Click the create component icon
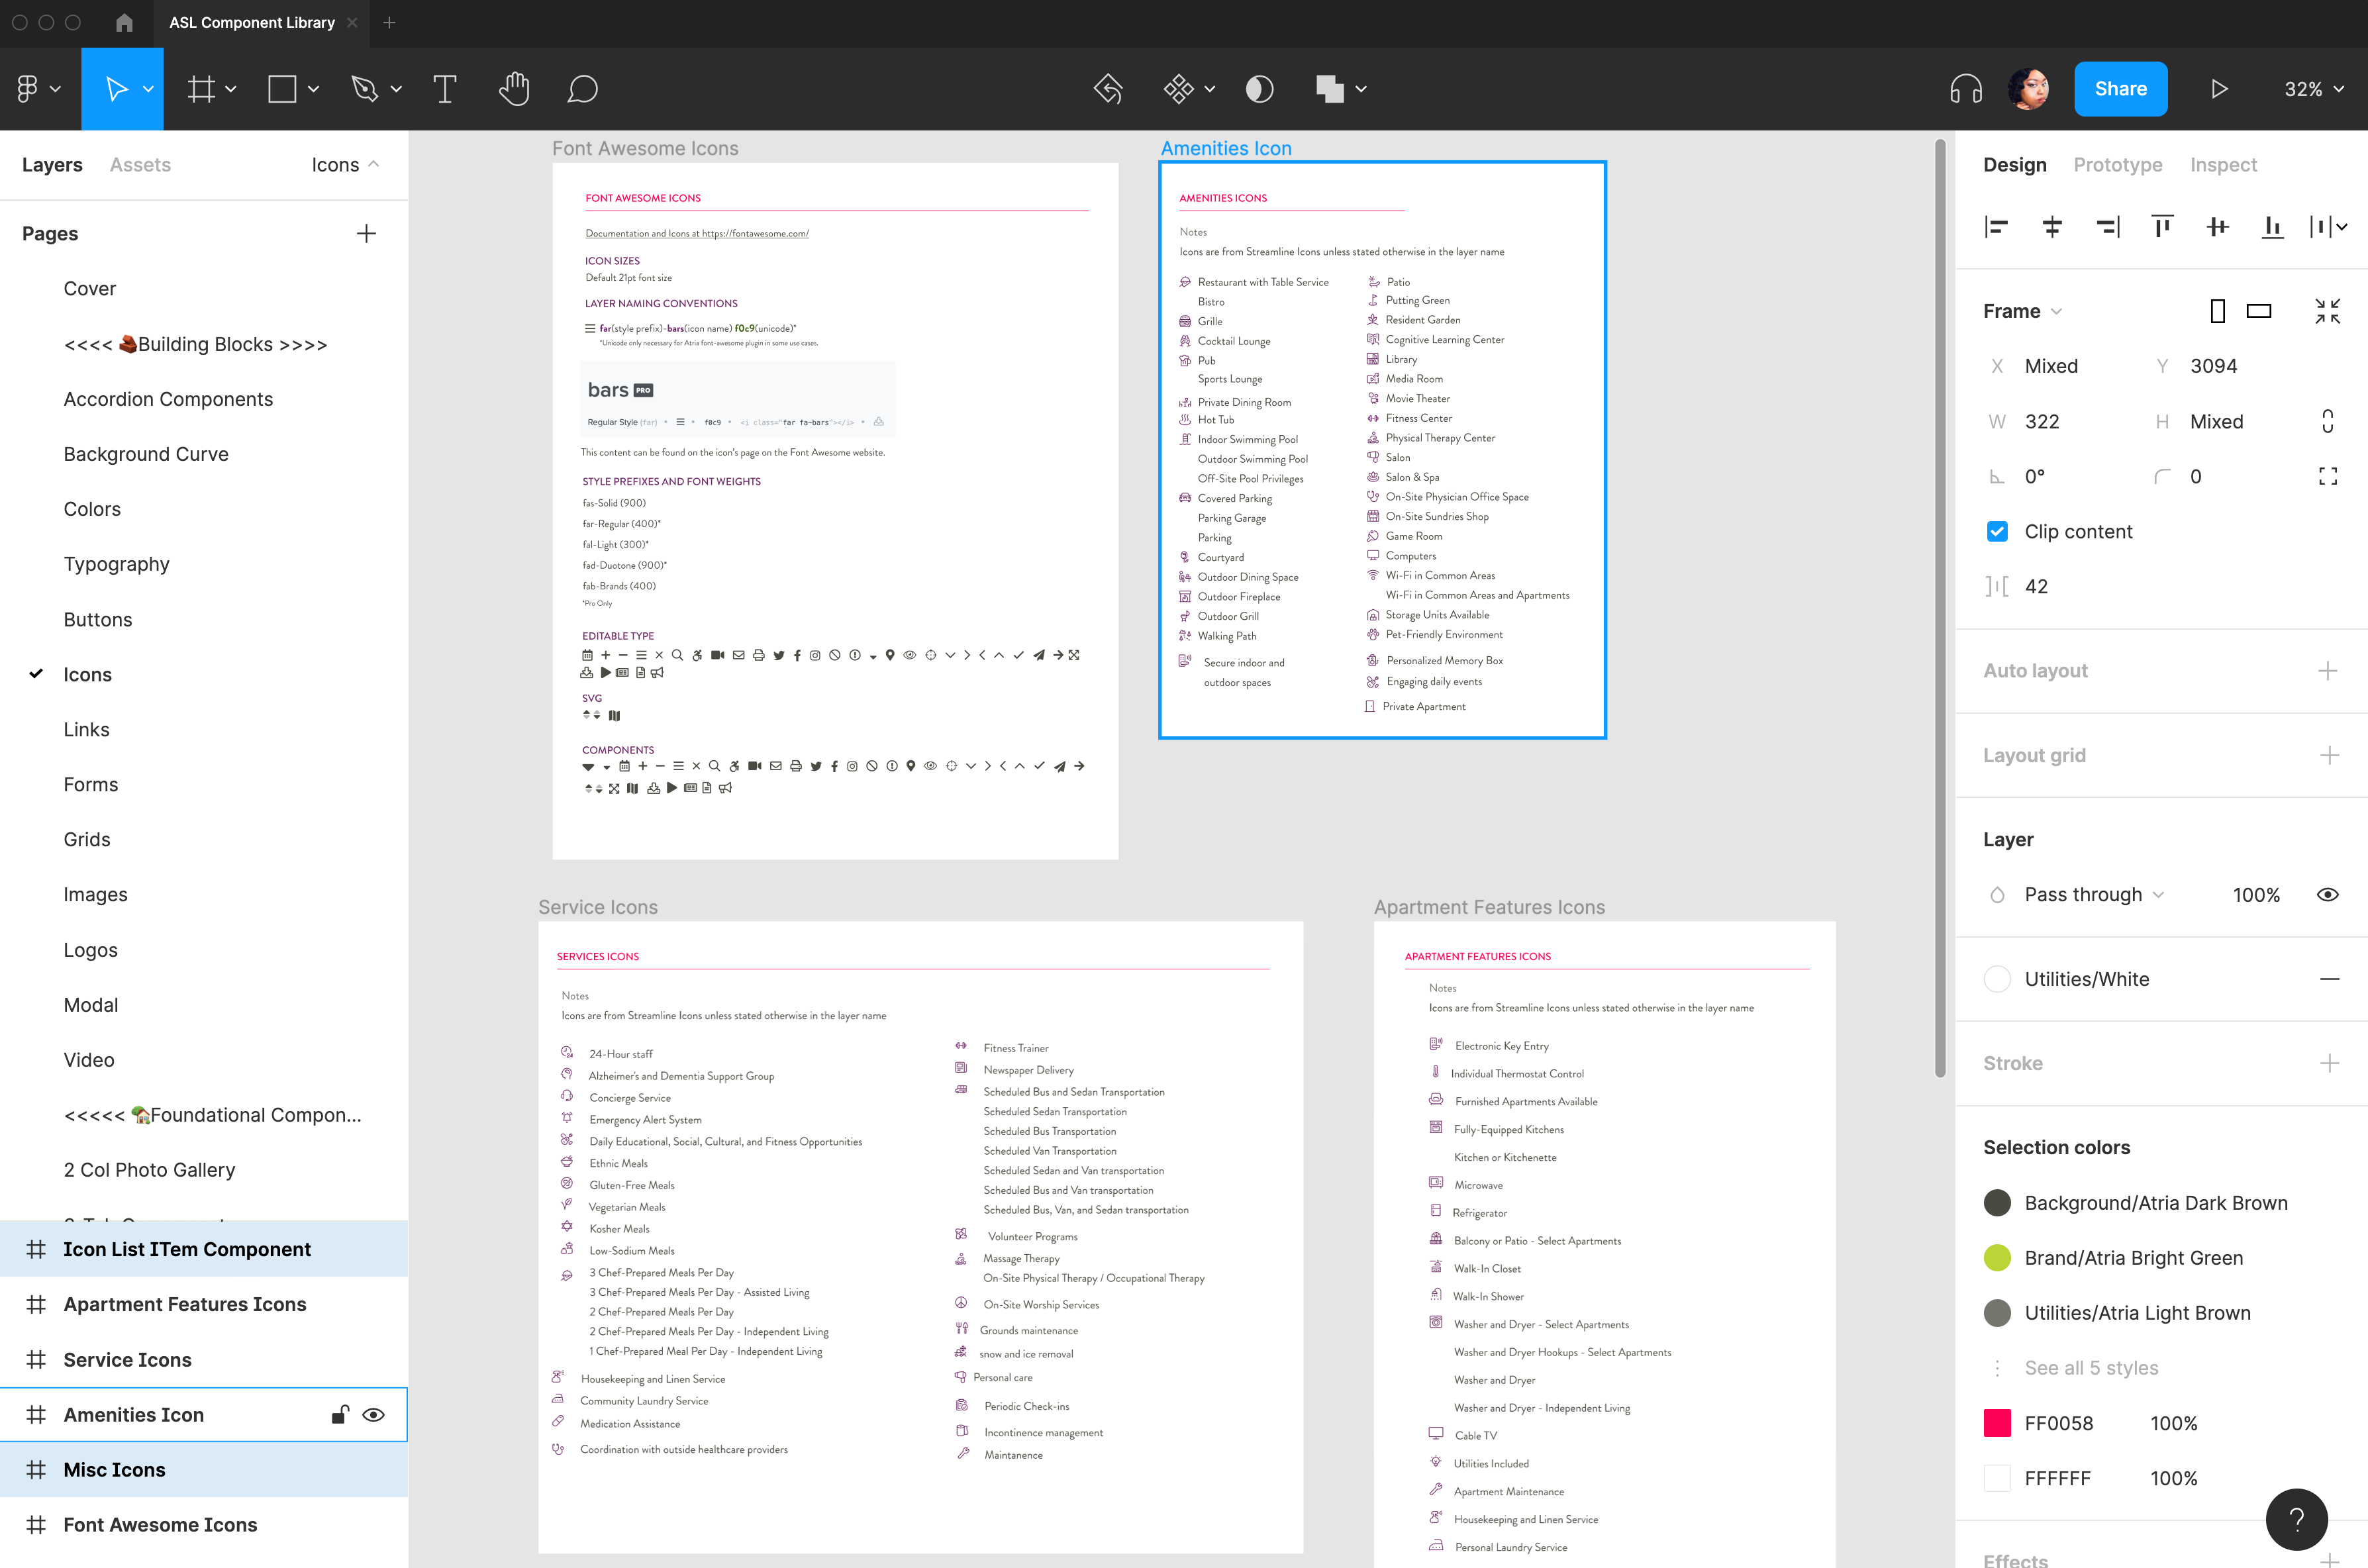 point(1178,89)
